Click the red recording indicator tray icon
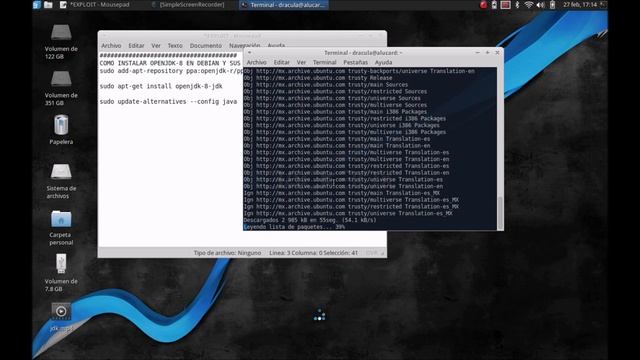The height and width of the screenshot is (360, 640). click(483, 5)
